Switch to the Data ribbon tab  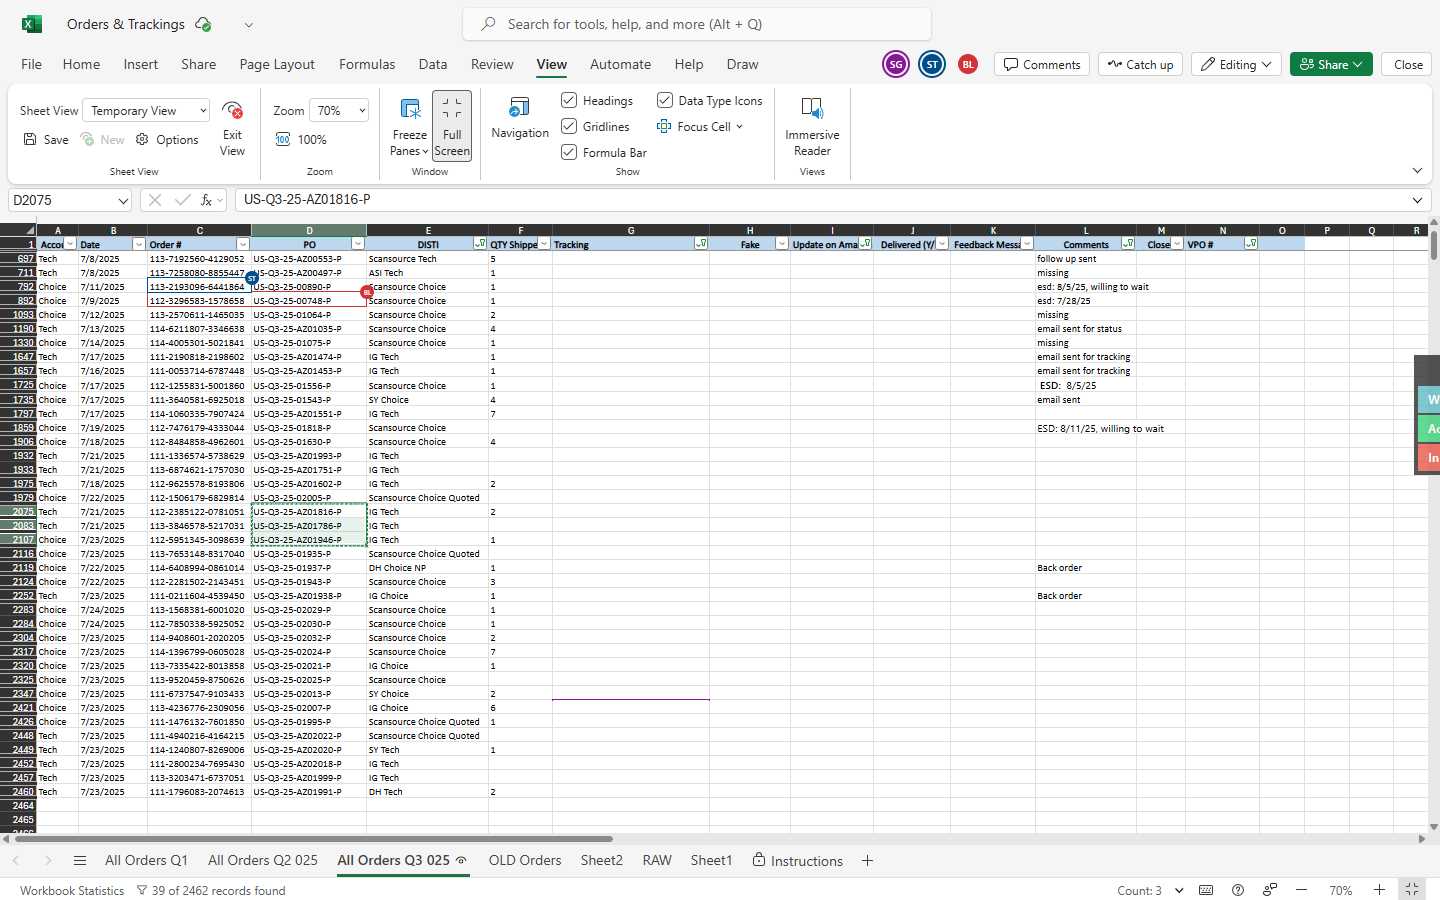click(x=433, y=64)
